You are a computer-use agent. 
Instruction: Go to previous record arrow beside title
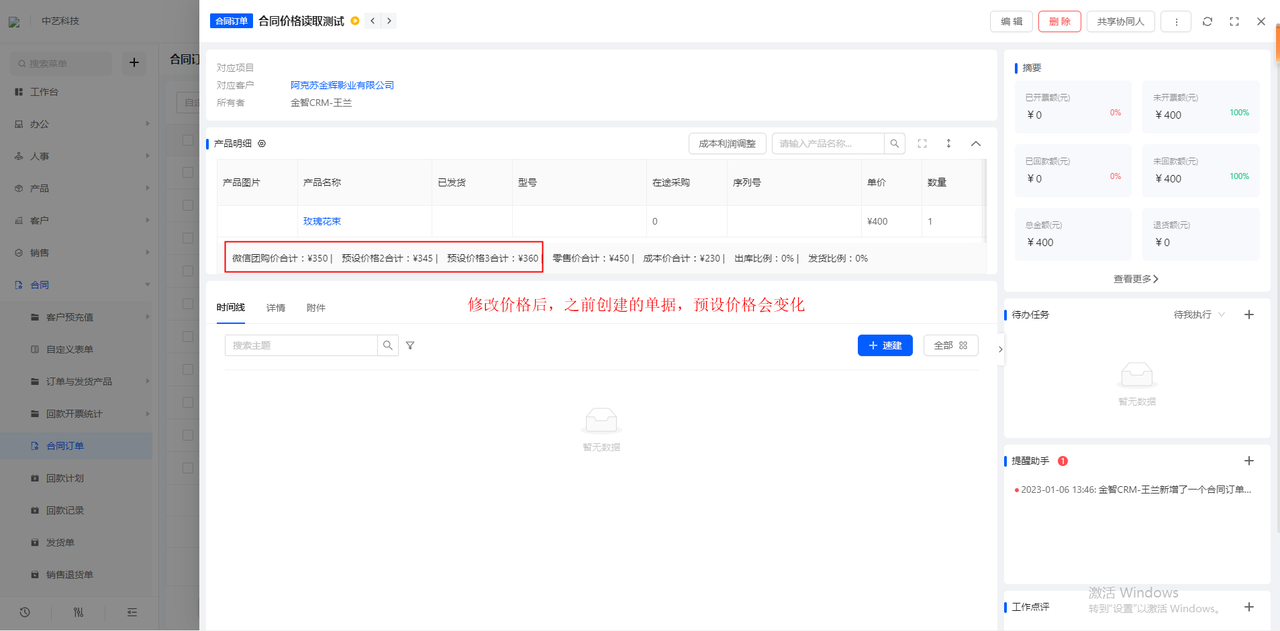click(x=373, y=21)
